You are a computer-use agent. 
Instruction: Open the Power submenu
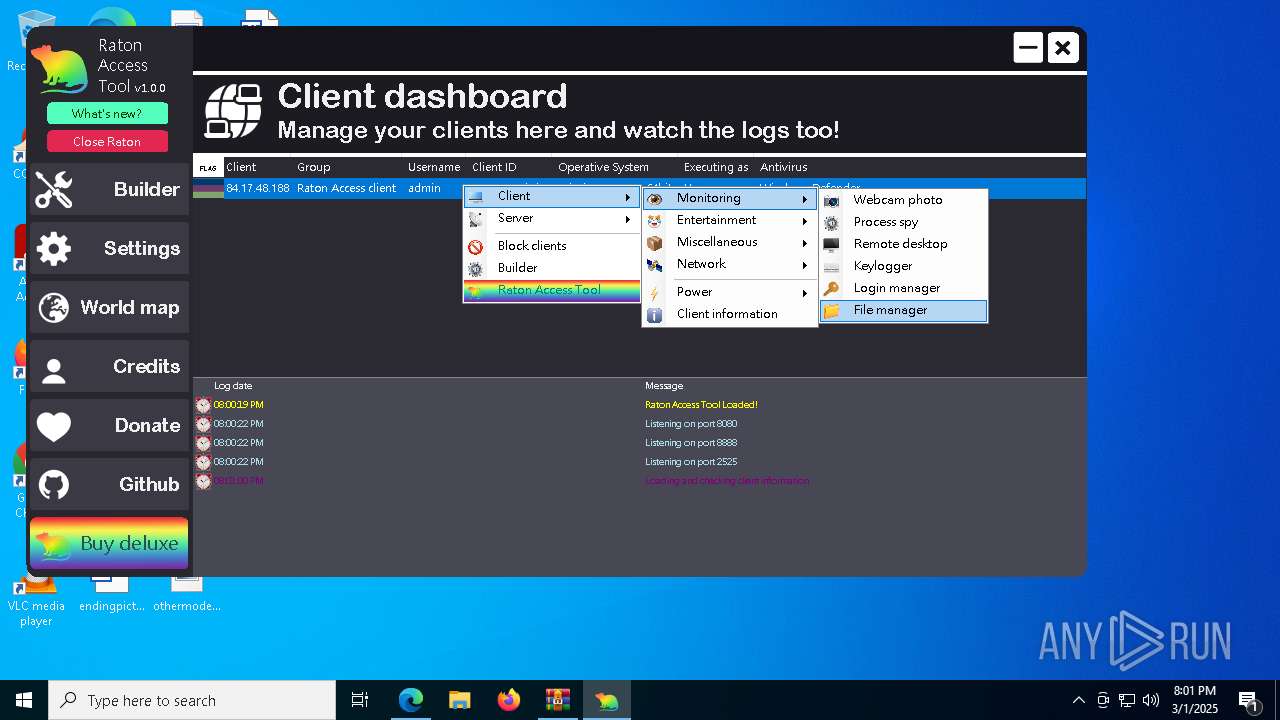(x=729, y=292)
